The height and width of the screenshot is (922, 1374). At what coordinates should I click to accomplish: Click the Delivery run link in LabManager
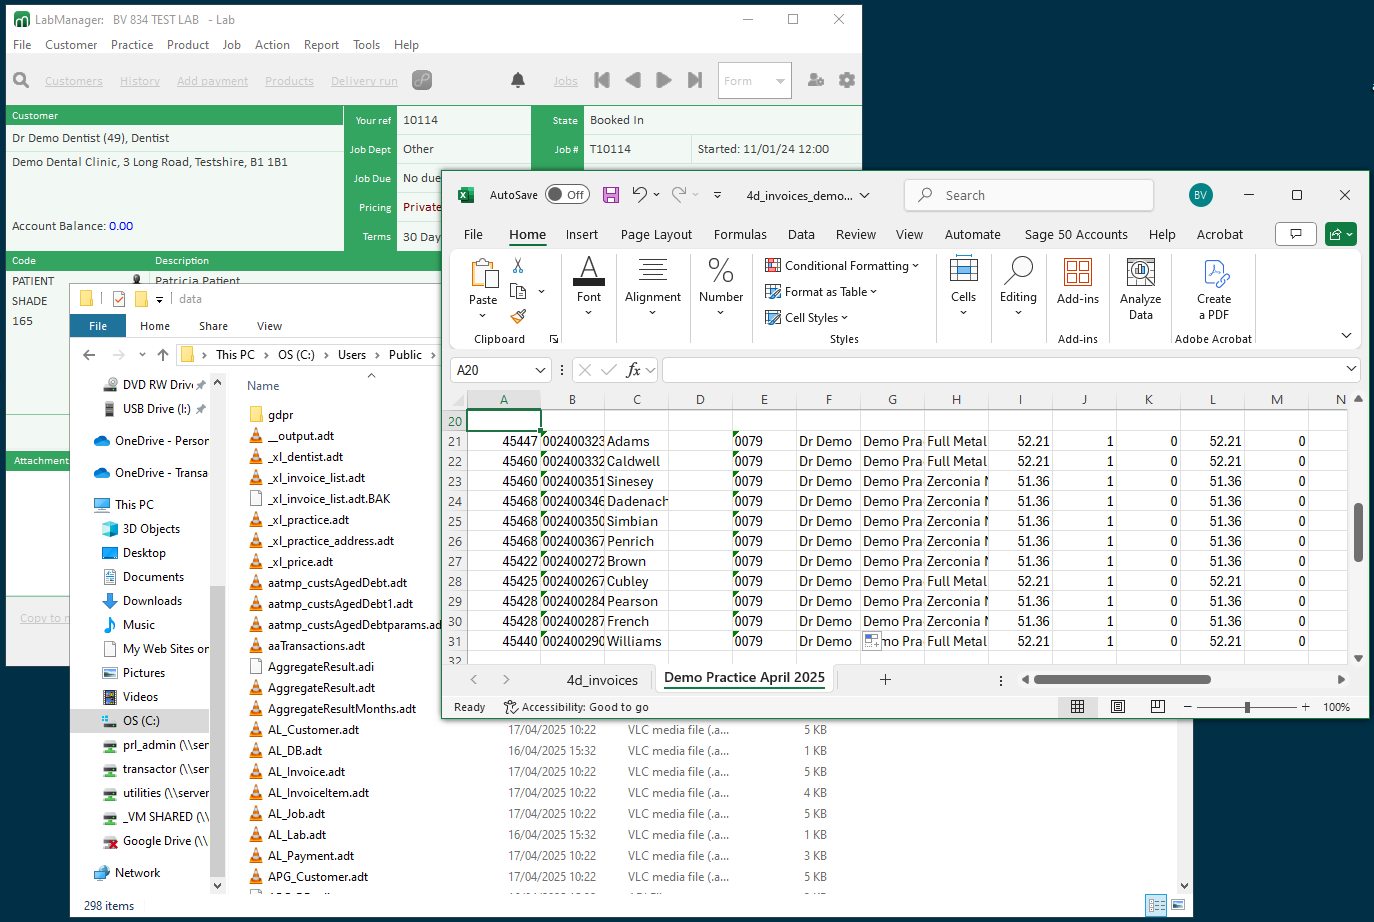[x=364, y=81]
